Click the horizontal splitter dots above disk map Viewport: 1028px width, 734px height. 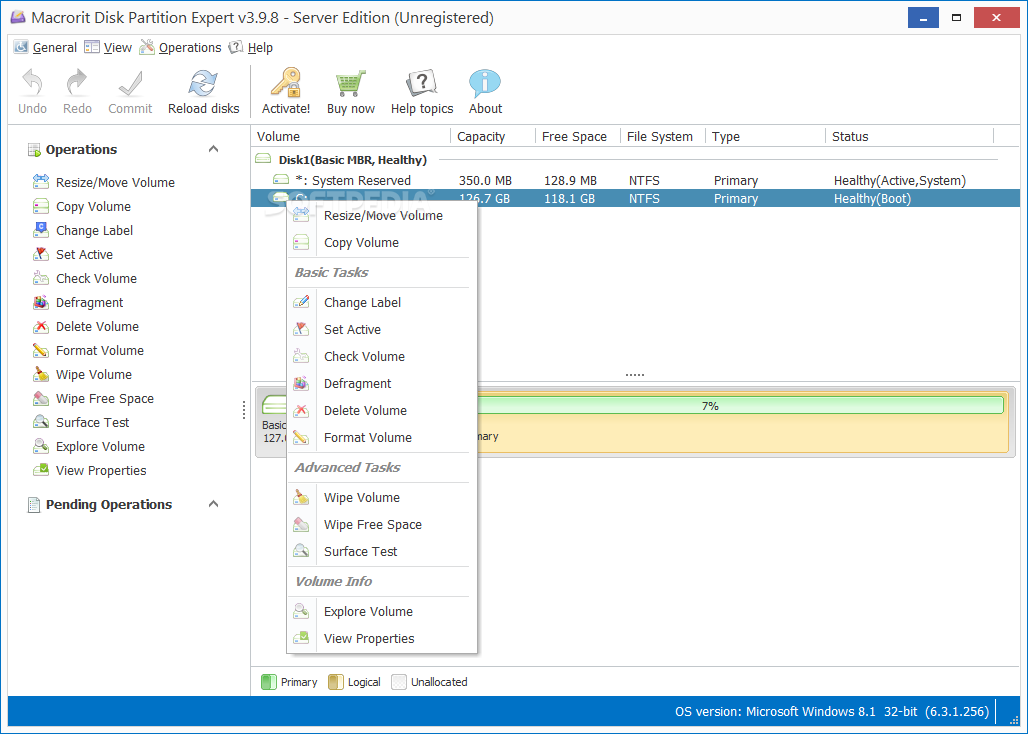tap(635, 375)
